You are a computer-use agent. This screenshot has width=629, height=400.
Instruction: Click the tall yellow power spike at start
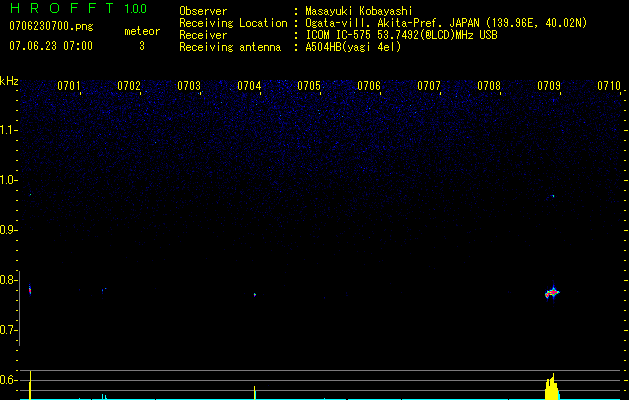click(x=30, y=385)
